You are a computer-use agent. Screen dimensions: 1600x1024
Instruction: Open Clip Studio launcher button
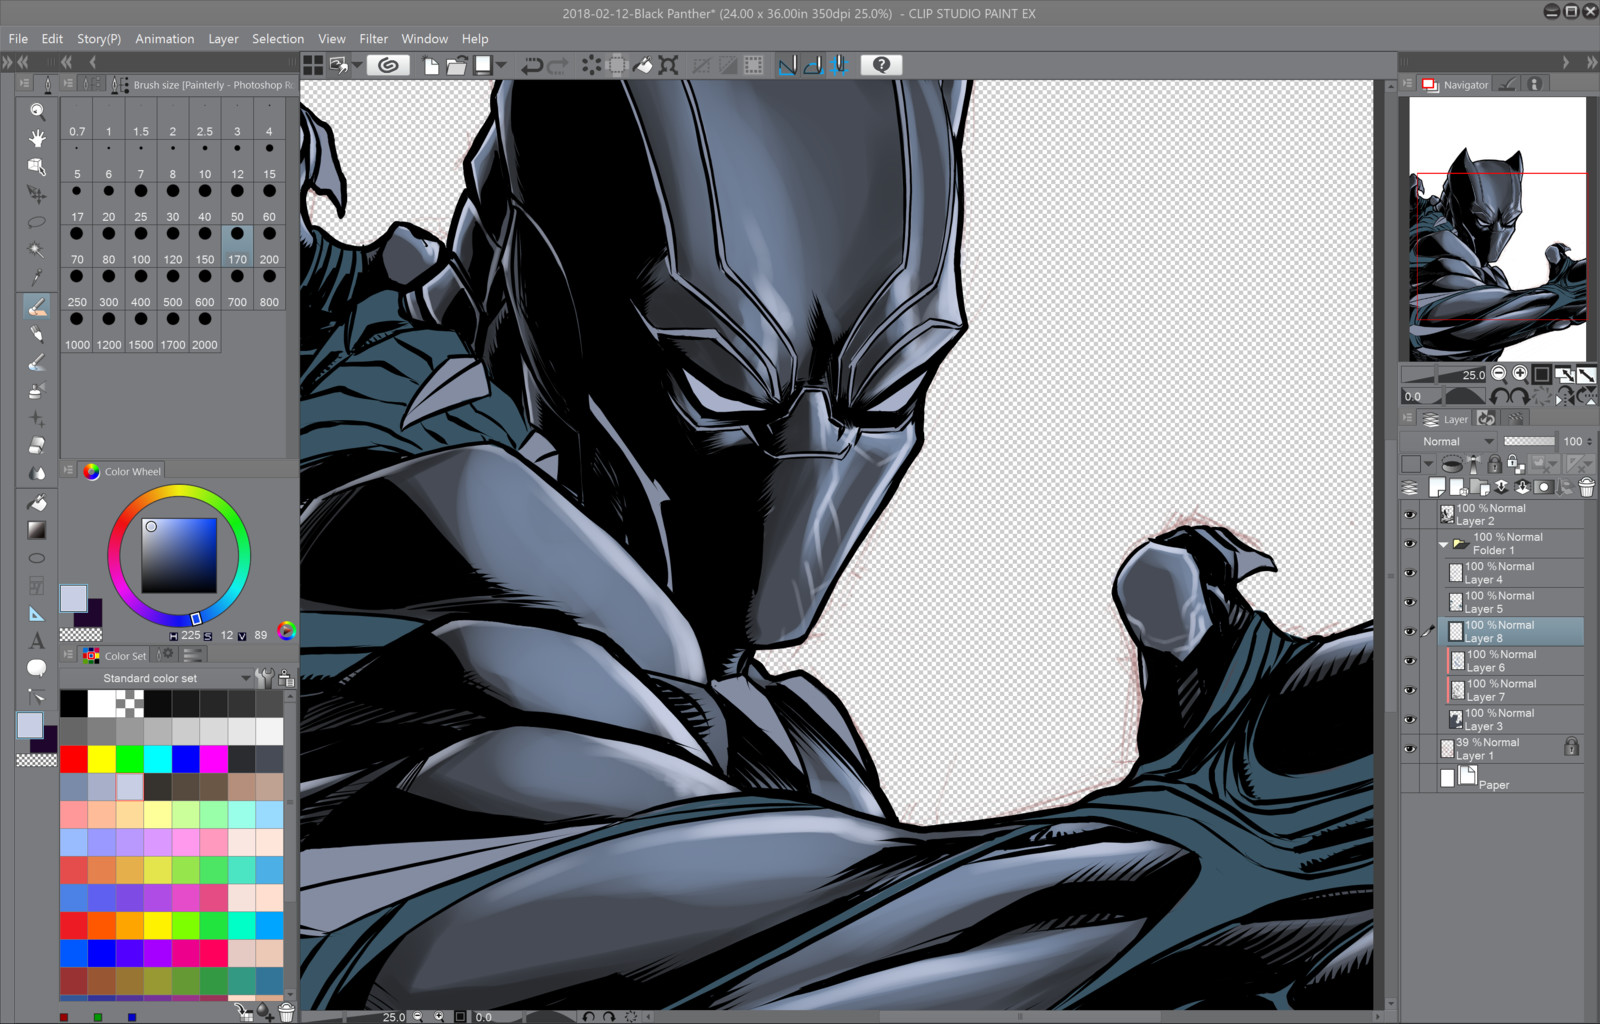[389, 65]
